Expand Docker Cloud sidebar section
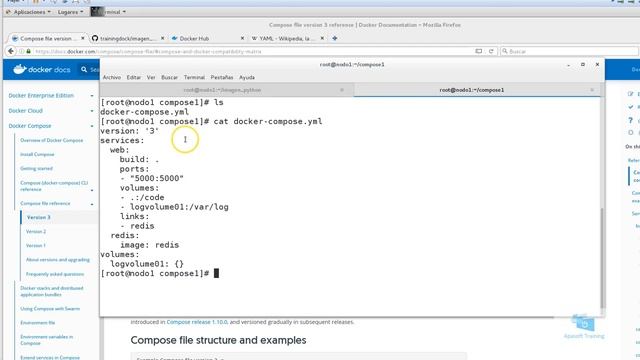 point(91,111)
